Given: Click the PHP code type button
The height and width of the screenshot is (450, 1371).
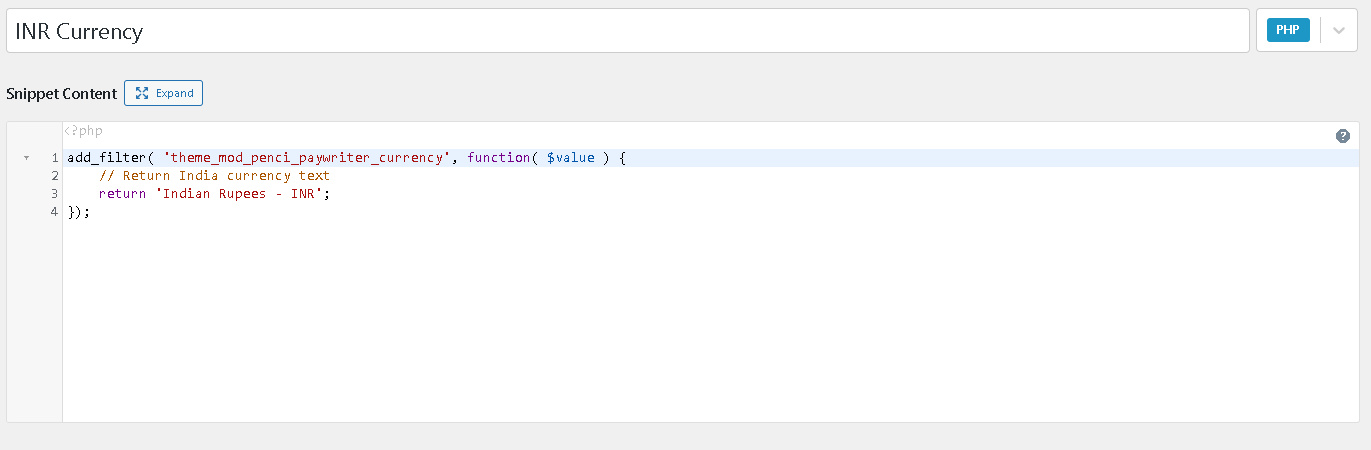Looking at the screenshot, I should (1288, 30).
